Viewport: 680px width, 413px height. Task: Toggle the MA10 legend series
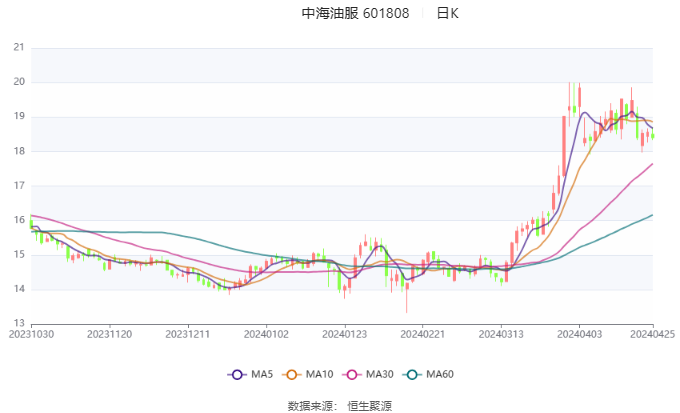(x=307, y=374)
